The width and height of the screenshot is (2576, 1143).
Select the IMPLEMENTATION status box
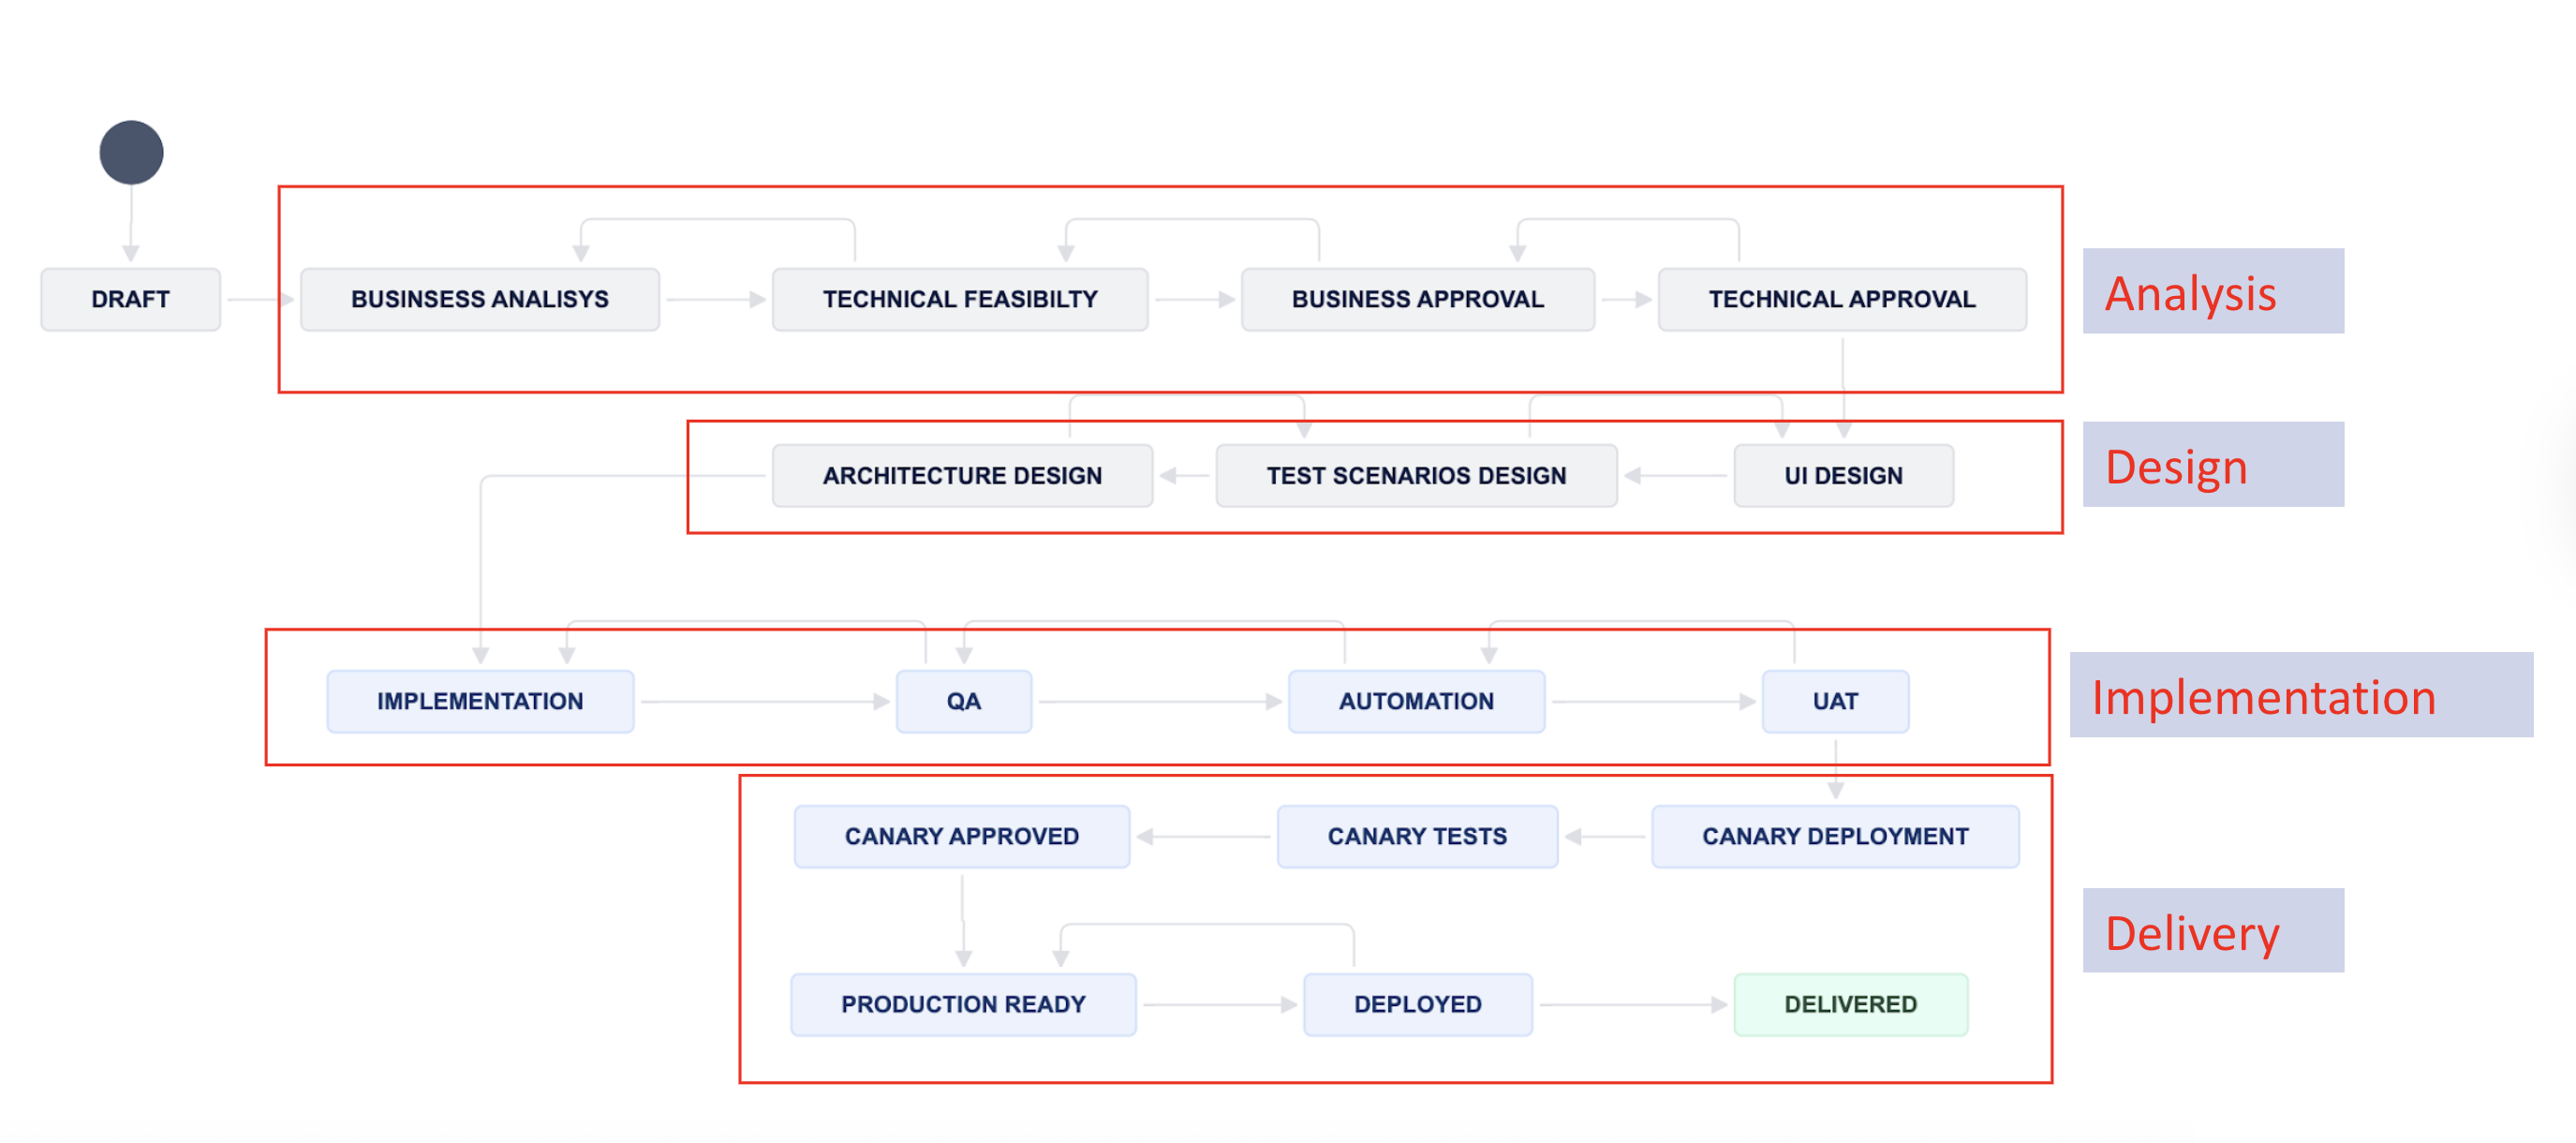pos(480,701)
